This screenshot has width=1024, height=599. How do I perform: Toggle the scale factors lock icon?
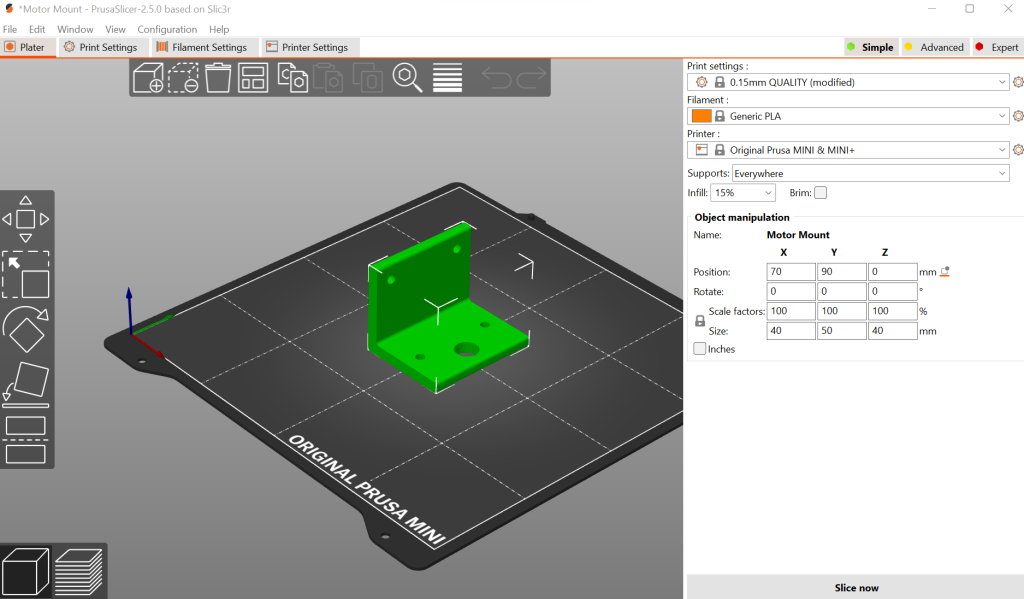[700, 321]
